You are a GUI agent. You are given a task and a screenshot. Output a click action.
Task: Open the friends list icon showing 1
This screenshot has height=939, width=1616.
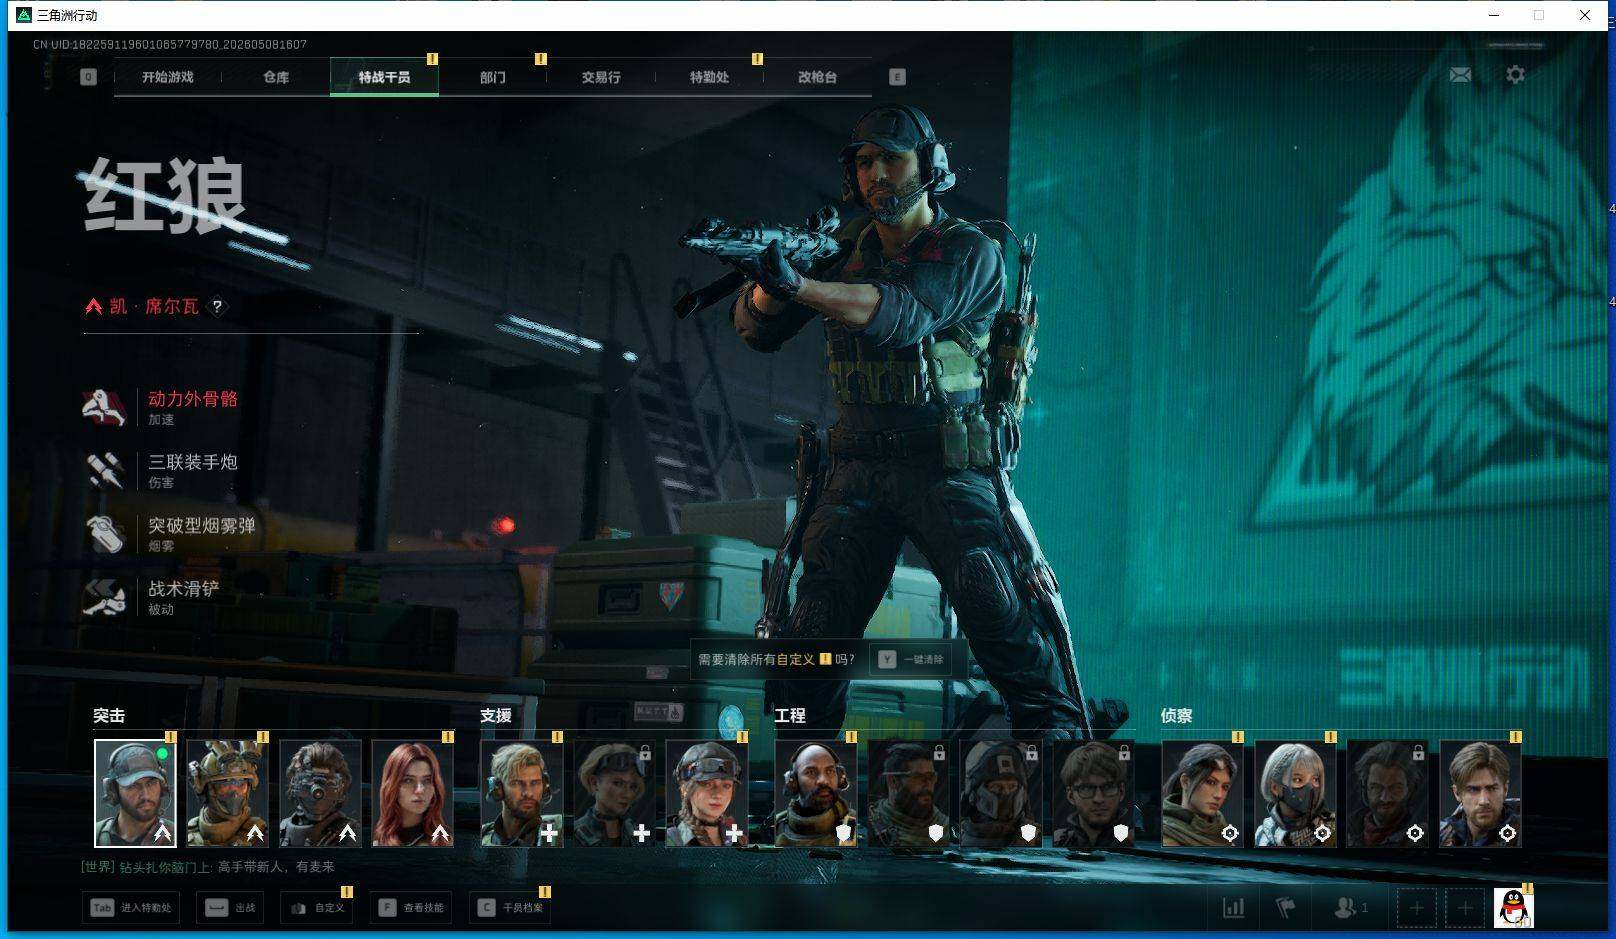tap(1351, 908)
